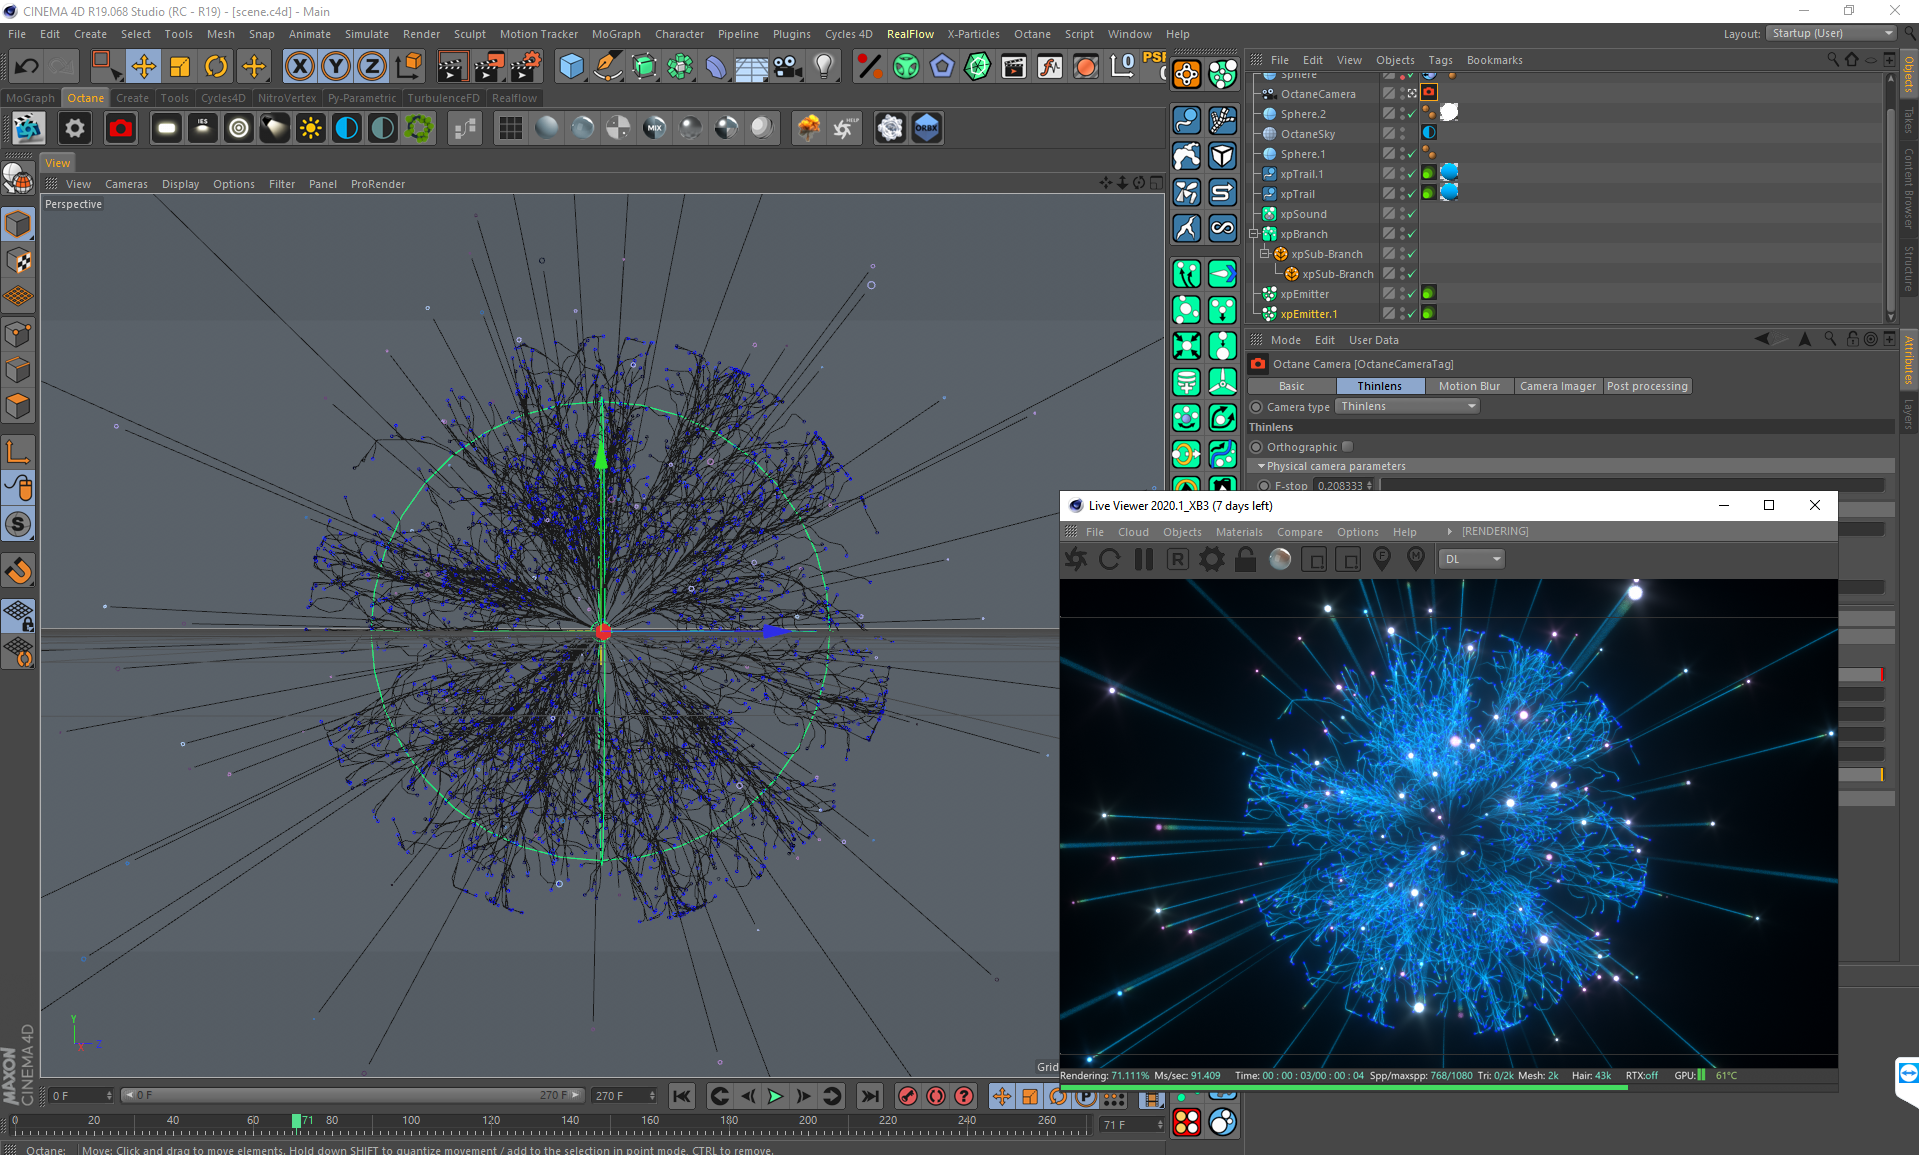This screenshot has height=1155, width=1919.
Task: Switch to the Motion Blur tab
Action: [1468, 387]
